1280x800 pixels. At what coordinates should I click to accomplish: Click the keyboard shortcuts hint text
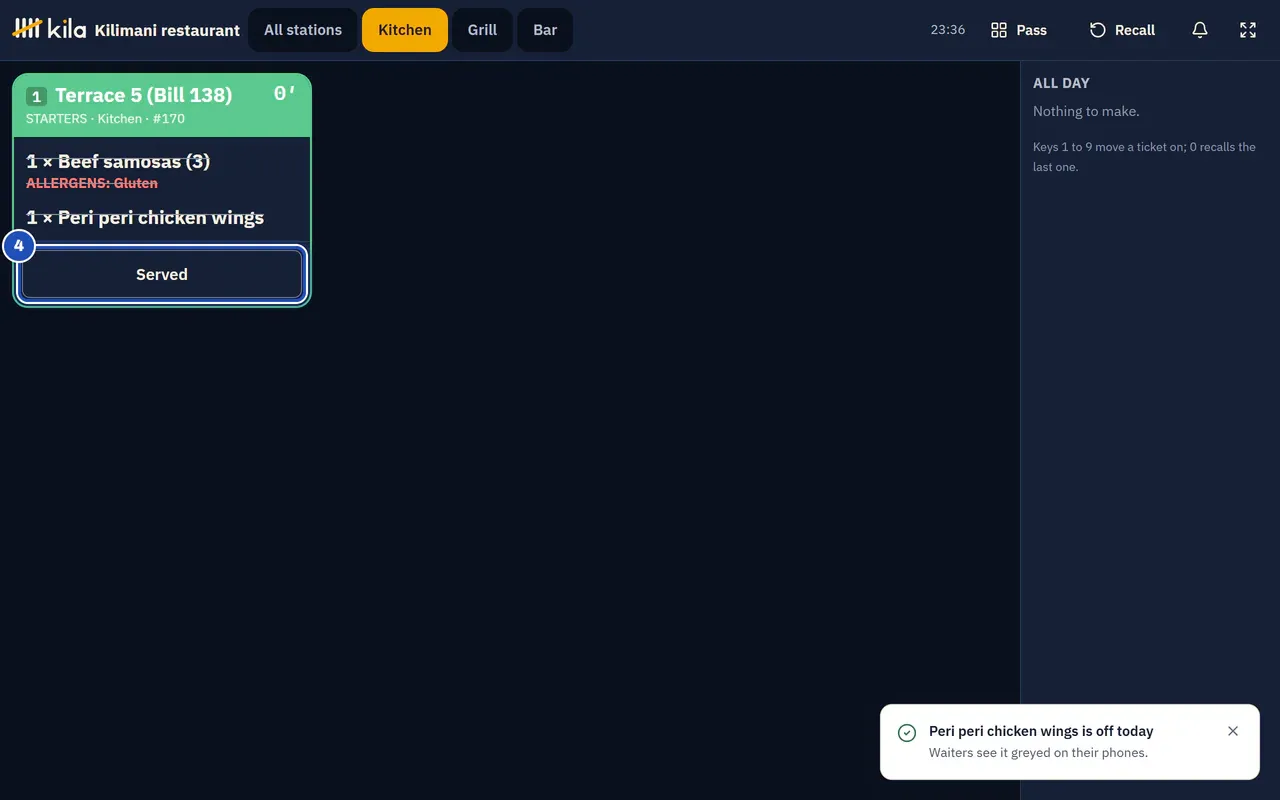coord(1144,157)
